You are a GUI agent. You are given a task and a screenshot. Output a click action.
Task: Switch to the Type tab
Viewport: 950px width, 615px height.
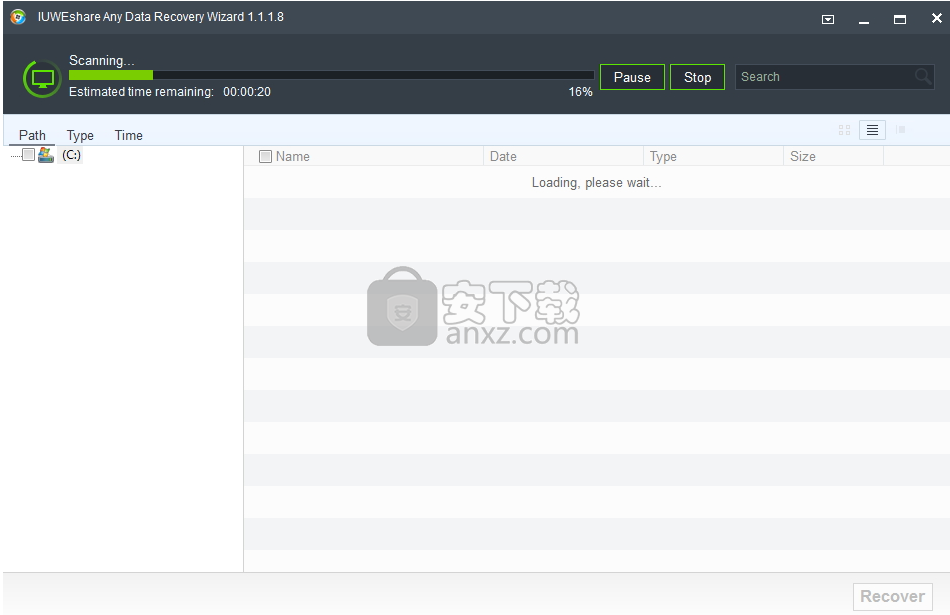[x=80, y=135]
